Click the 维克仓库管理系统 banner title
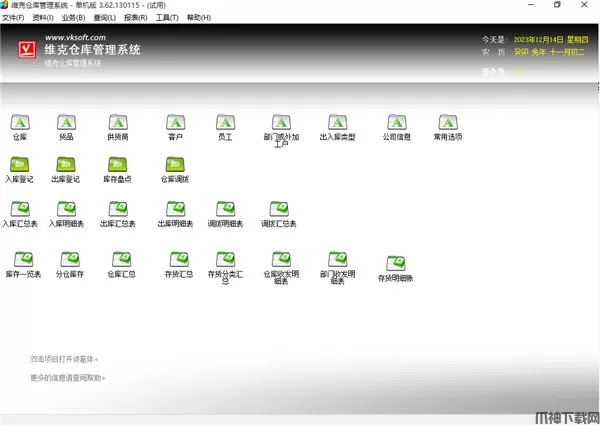Screen dimensions: 600x425 pos(92,50)
